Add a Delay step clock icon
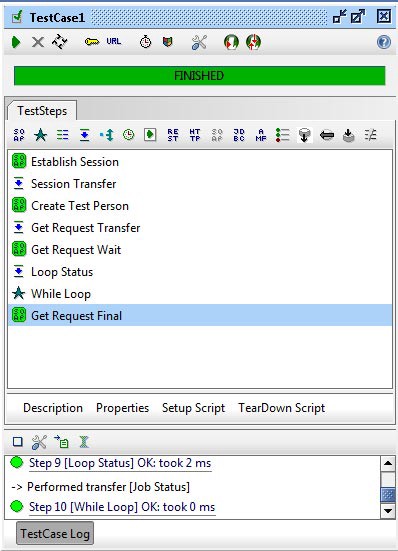The width and height of the screenshot is (398, 551). [x=129, y=135]
